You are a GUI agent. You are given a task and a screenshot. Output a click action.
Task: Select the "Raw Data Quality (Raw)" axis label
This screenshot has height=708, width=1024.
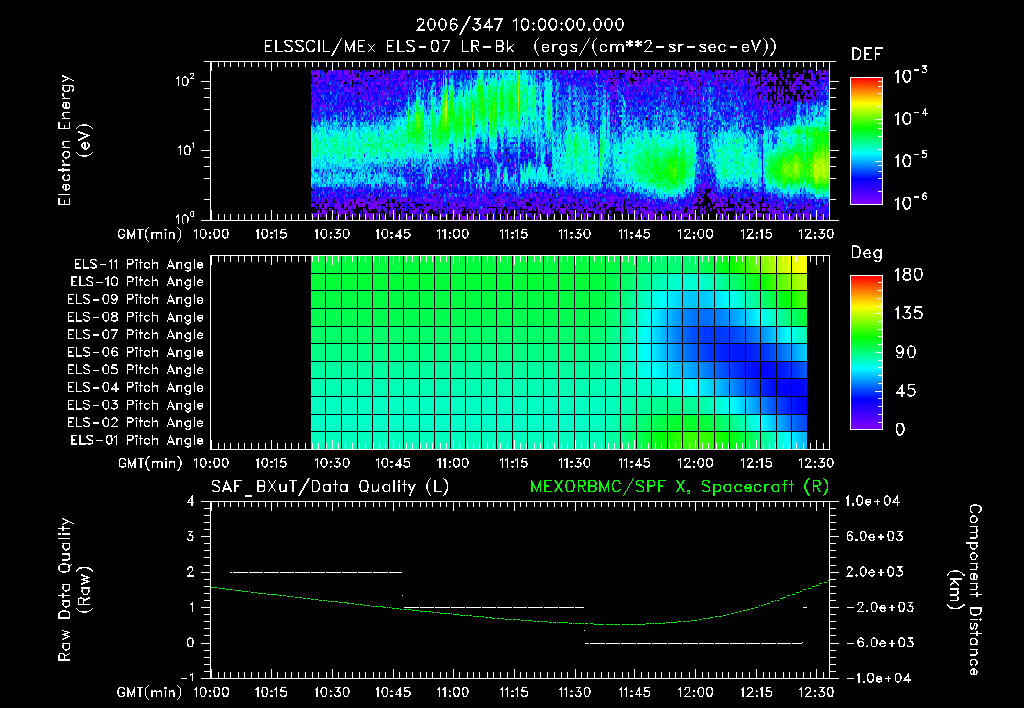[x=74, y=590]
